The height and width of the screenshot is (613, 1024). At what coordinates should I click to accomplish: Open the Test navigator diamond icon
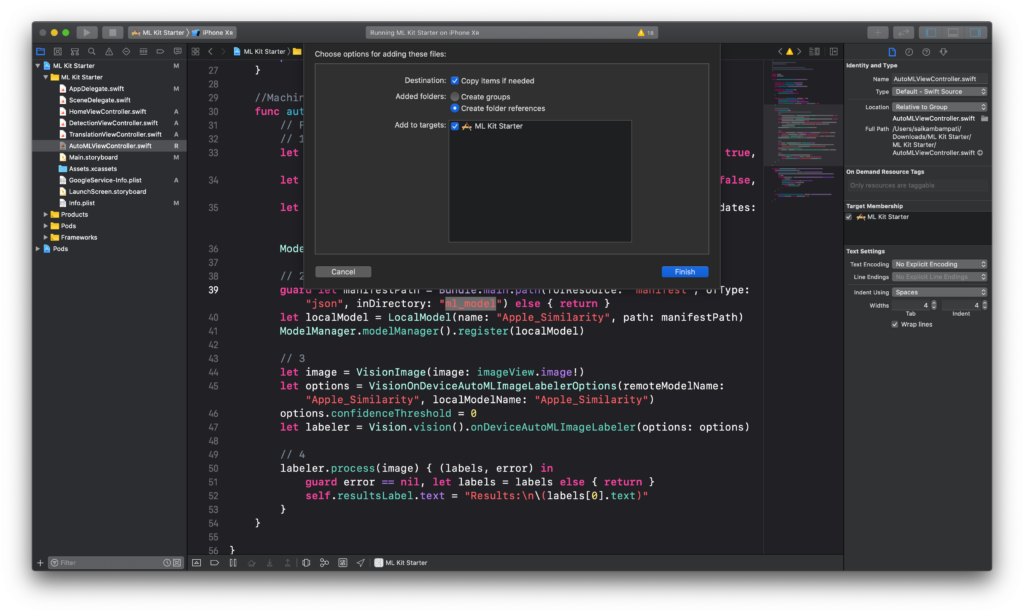click(x=126, y=52)
